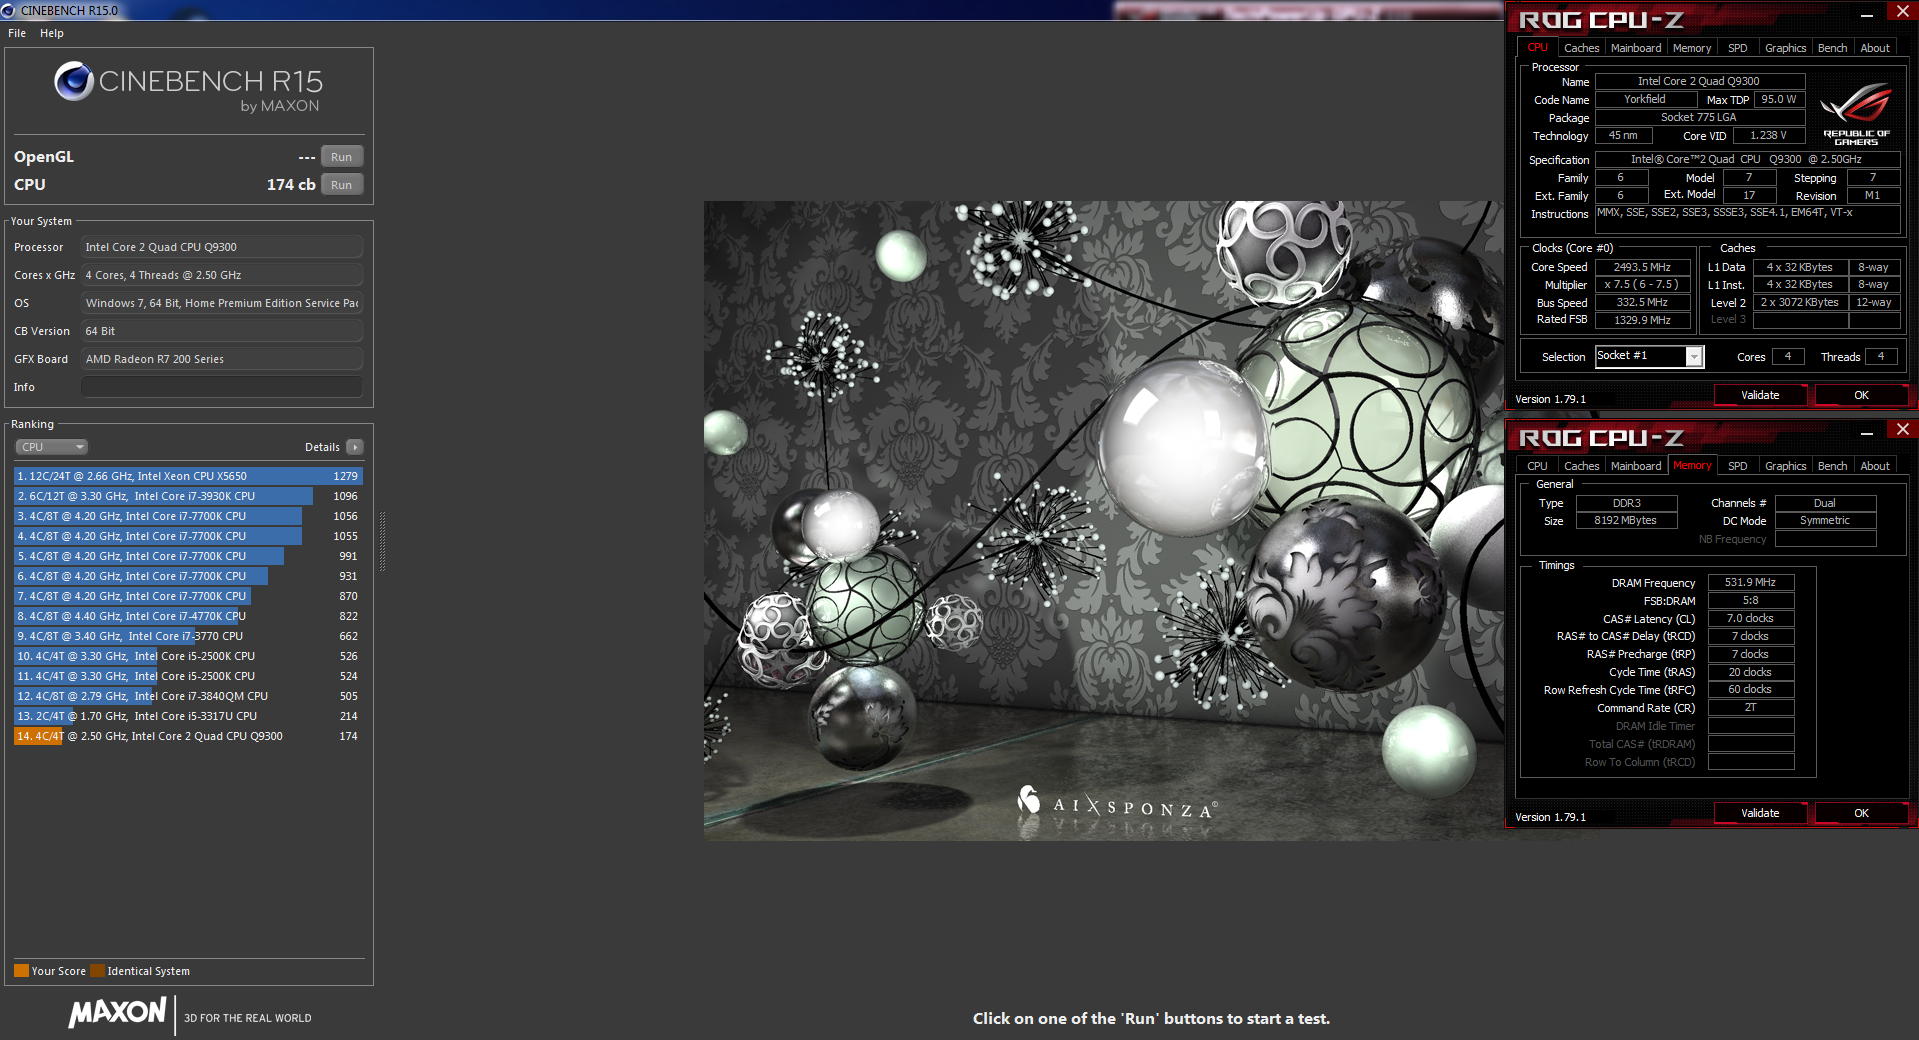Image resolution: width=1919 pixels, height=1040 pixels.
Task: Select ranking row 12 Core i7-3840QM
Action: (188, 696)
